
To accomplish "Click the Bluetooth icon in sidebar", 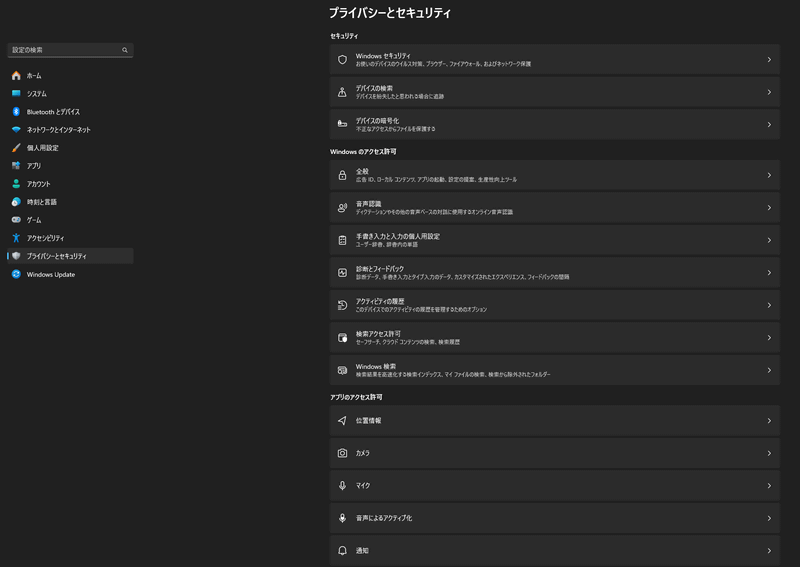I will tap(16, 111).
